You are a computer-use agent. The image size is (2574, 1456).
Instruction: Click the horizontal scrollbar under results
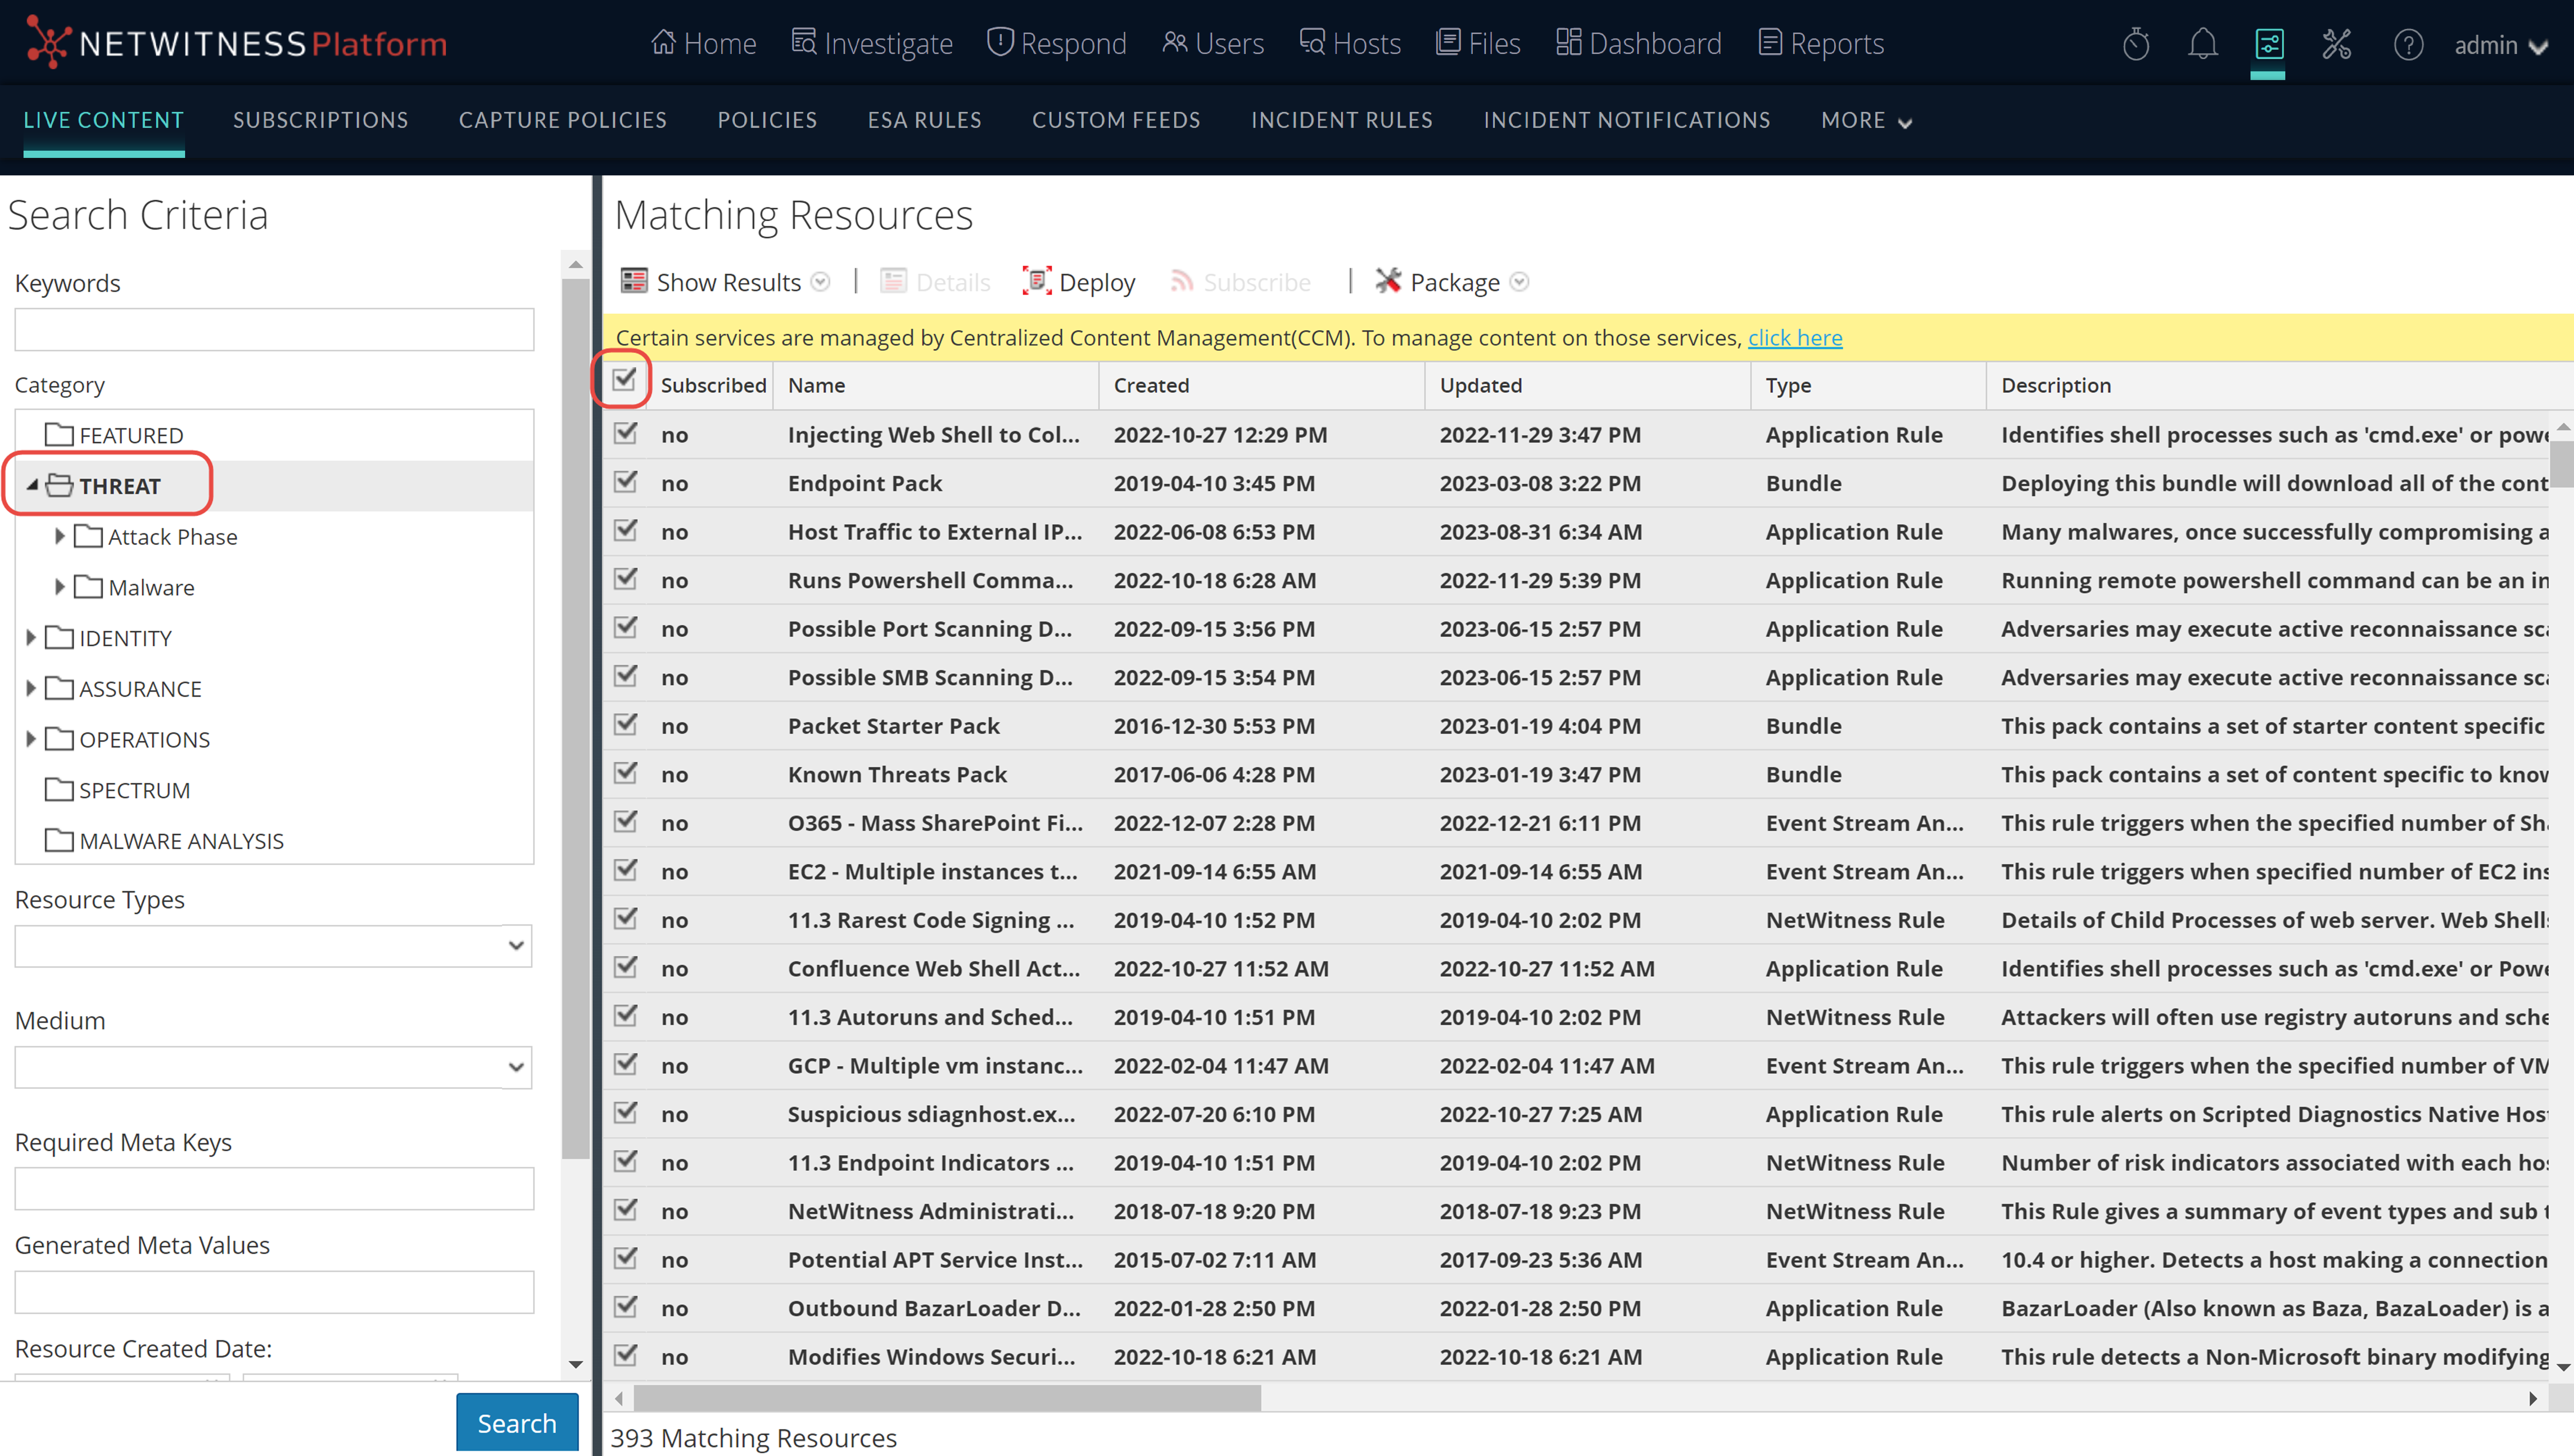coord(946,1398)
